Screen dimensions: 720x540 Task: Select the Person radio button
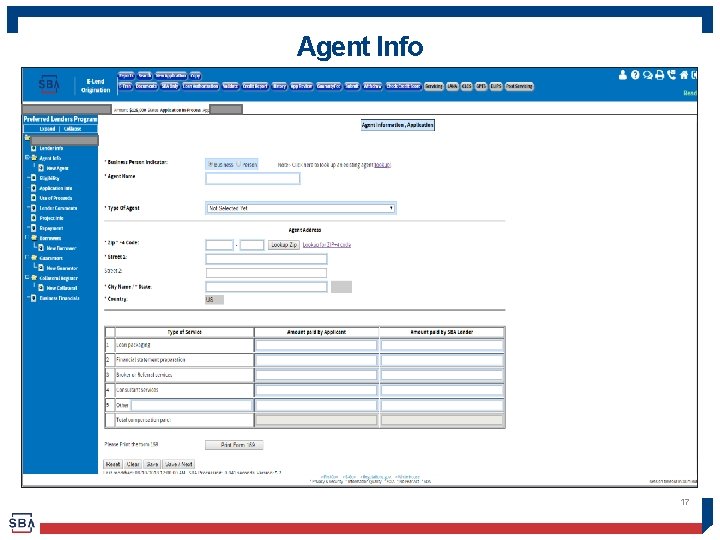coord(238,164)
